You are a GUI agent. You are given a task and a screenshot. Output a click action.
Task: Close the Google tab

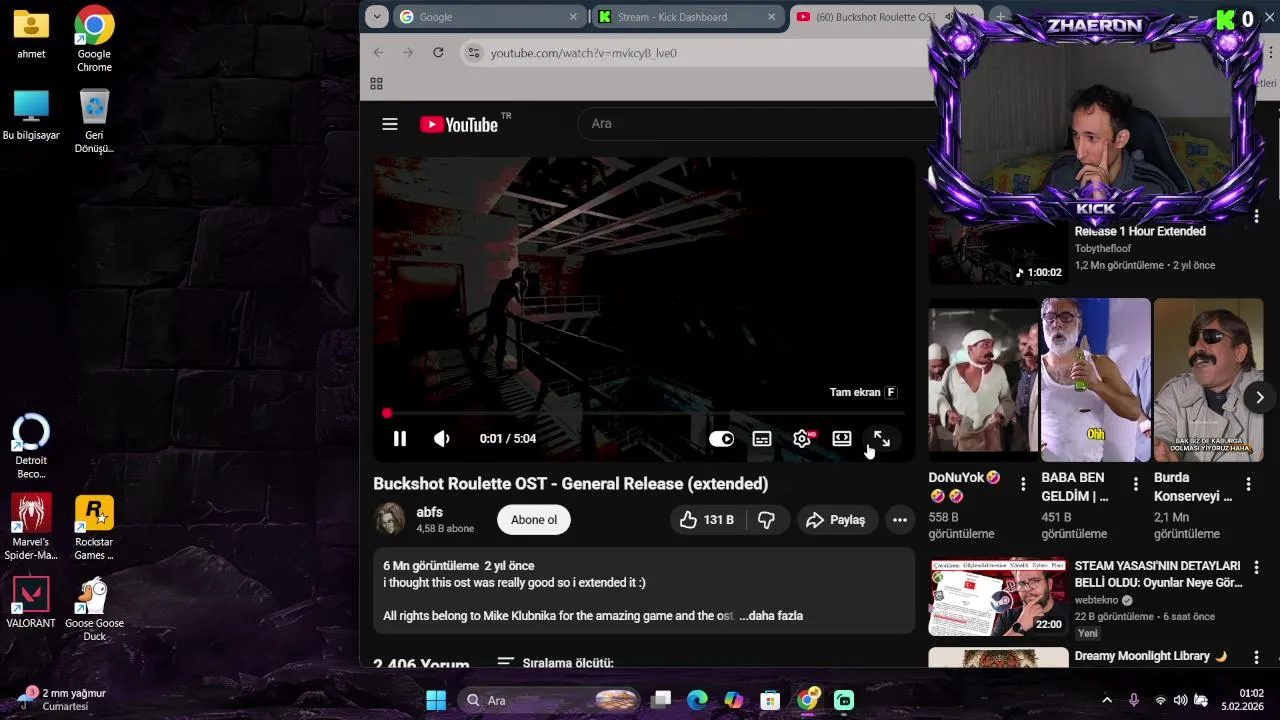tap(573, 17)
